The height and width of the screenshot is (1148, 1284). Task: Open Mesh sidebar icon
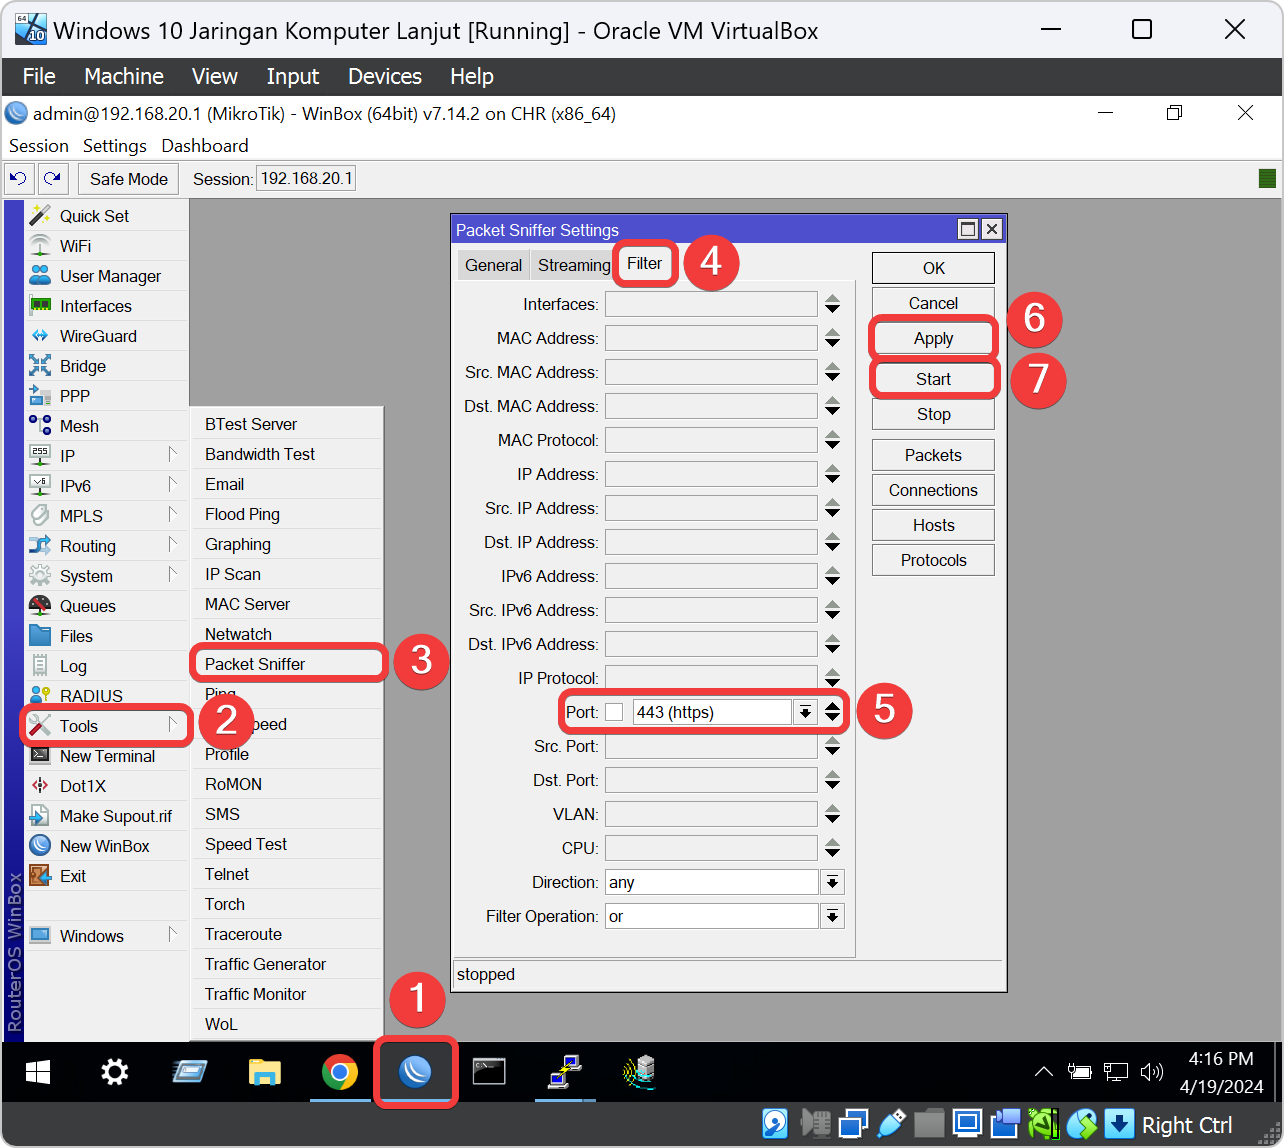tap(40, 425)
